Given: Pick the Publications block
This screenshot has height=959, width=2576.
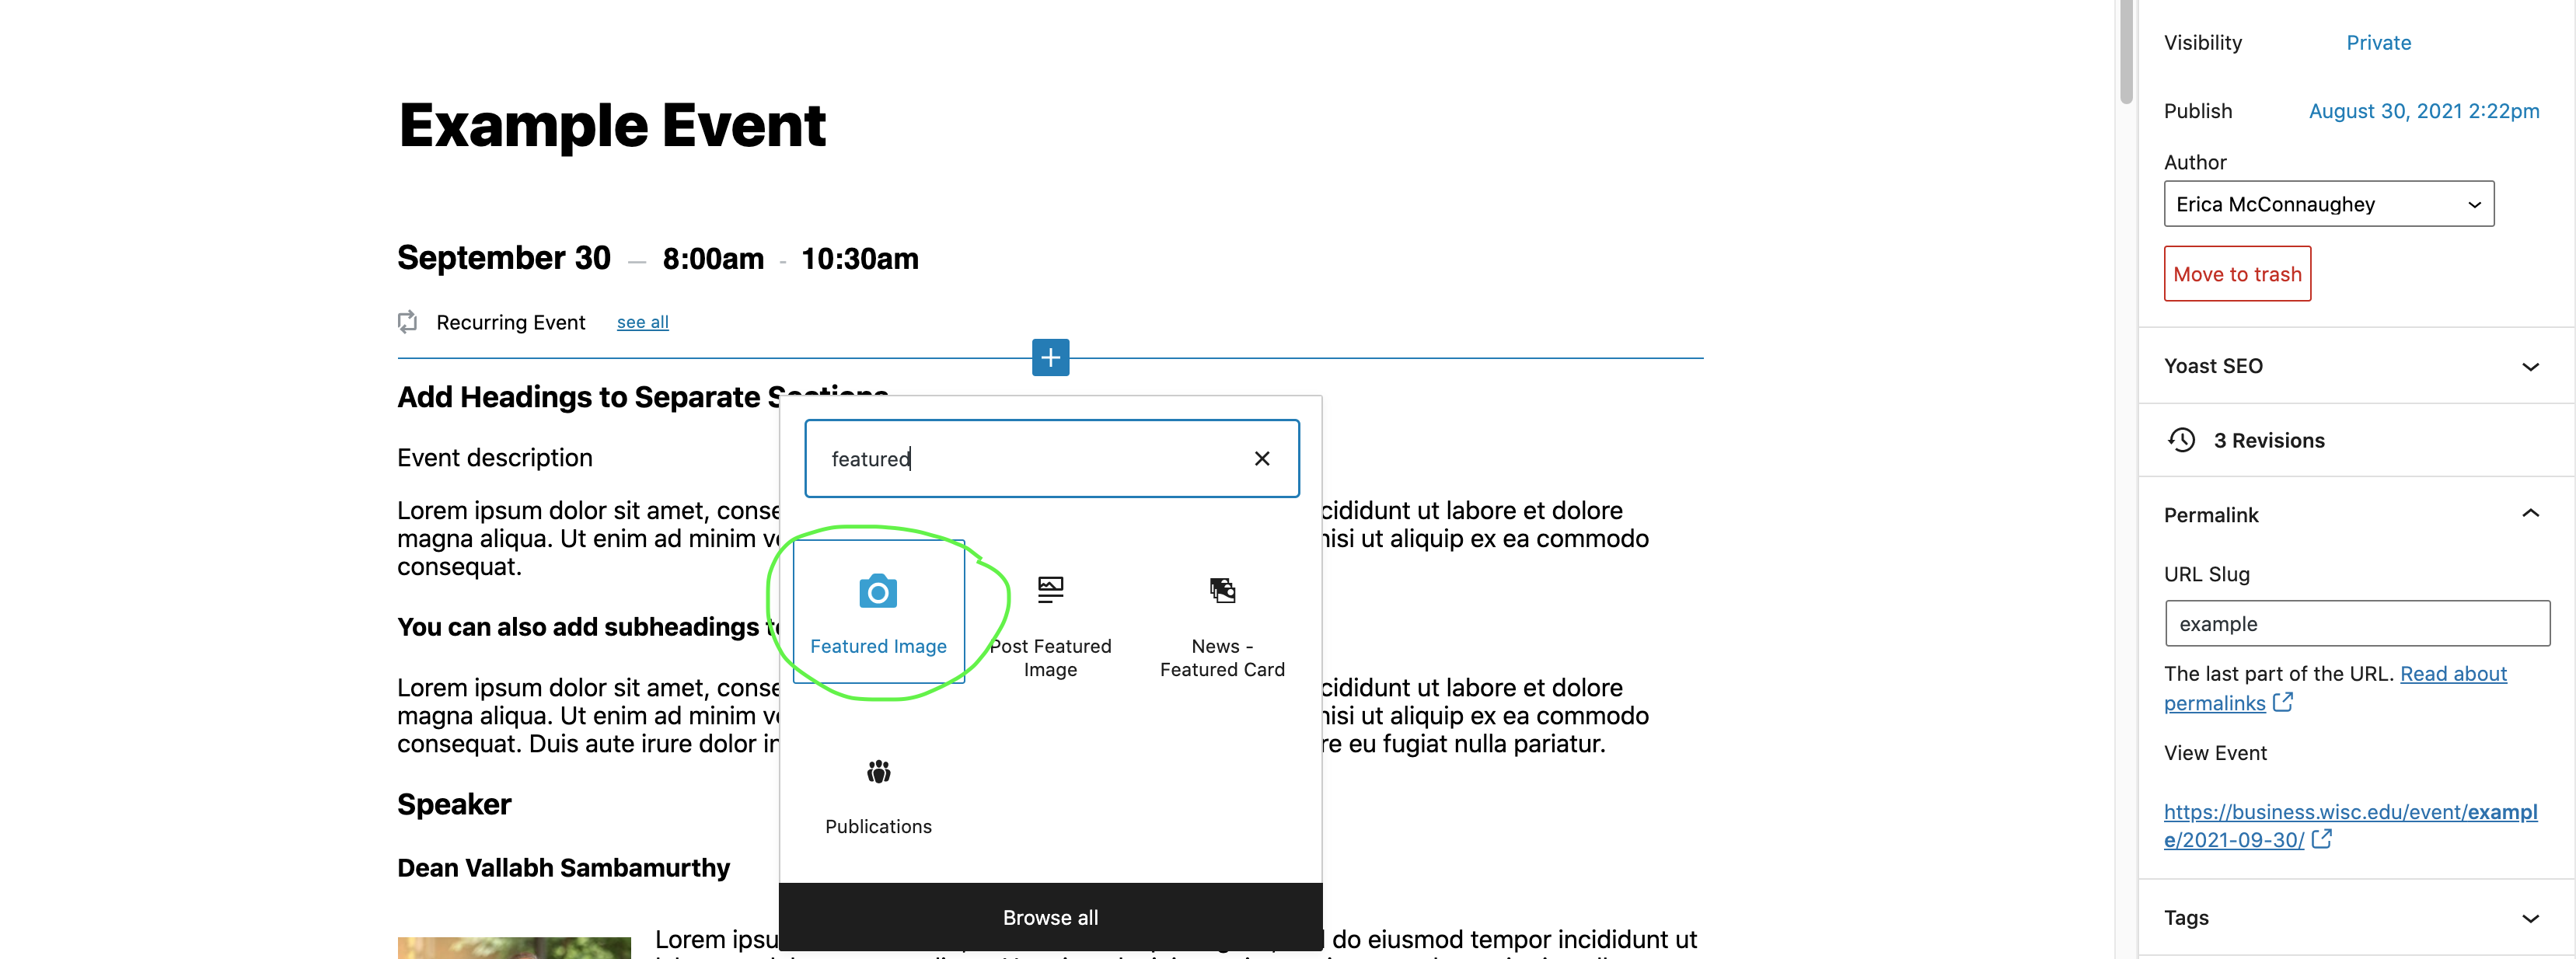Looking at the screenshot, I should click(x=878, y=796).
